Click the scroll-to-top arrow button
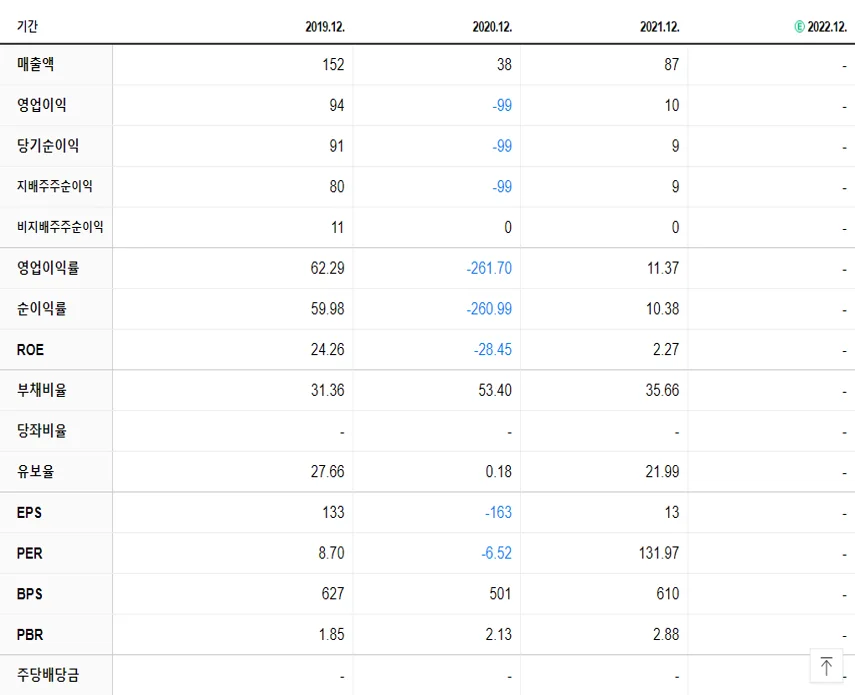The width and height of the screenshot is (855, 695). click(x=826, y=666)
